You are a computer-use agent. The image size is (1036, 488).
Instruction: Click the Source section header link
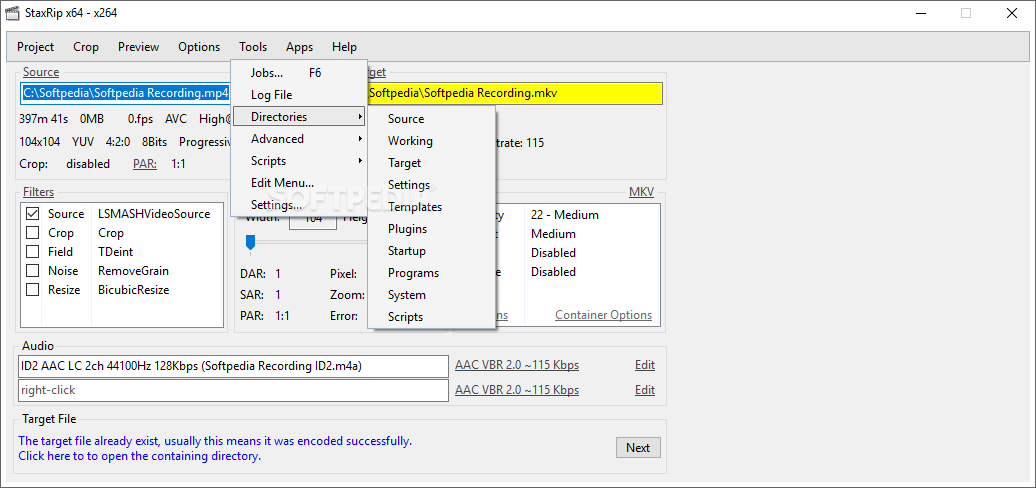41,72
